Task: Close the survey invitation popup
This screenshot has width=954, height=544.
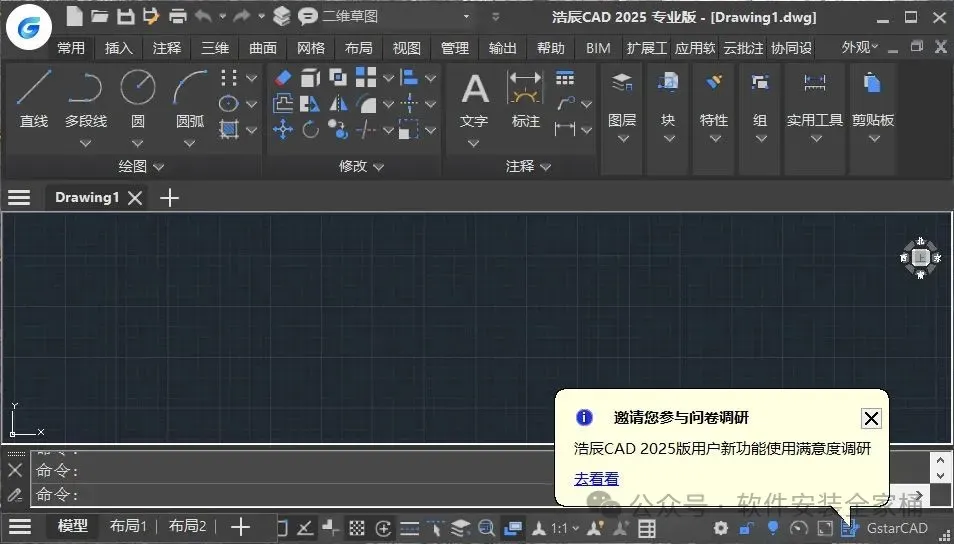Action: 871,418
